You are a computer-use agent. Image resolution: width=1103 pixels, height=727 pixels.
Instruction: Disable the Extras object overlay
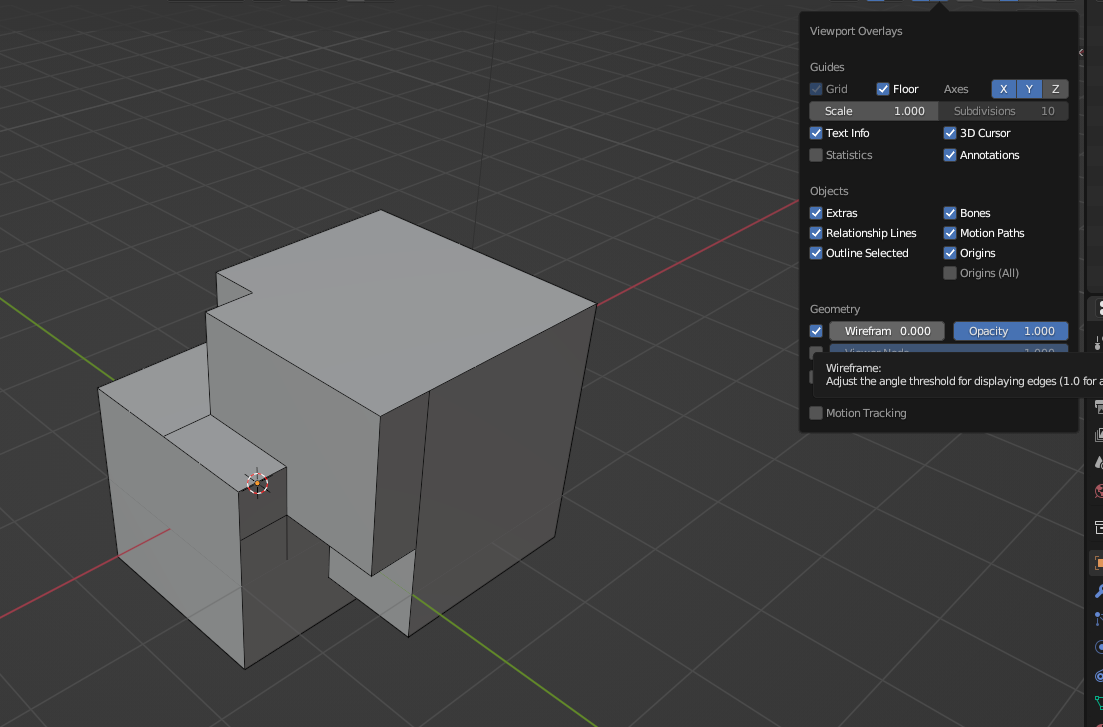coord(816,213)
